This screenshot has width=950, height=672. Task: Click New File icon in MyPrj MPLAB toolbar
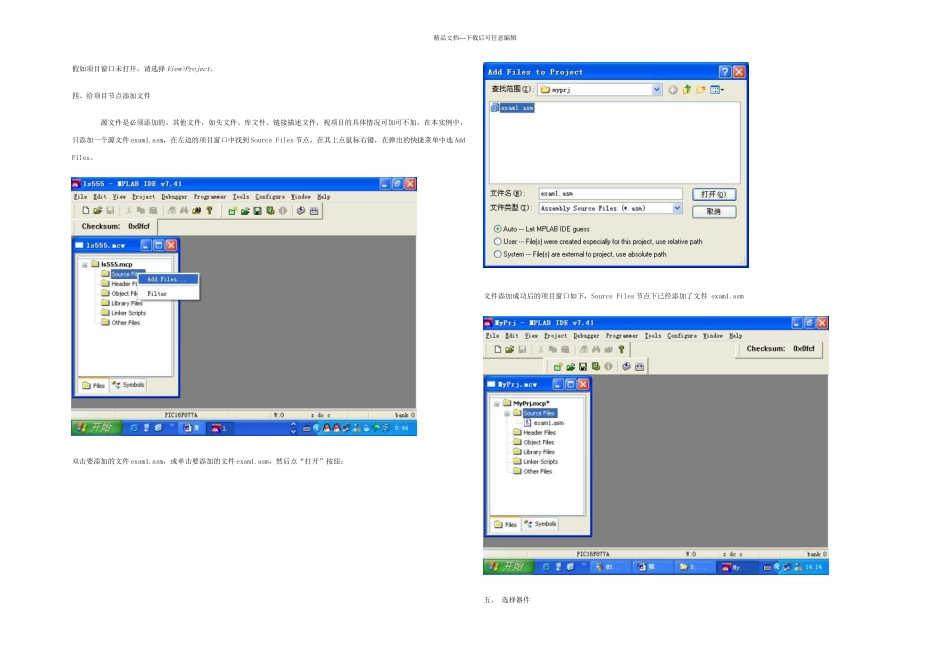pyautogui.click(x=497, y=350)
